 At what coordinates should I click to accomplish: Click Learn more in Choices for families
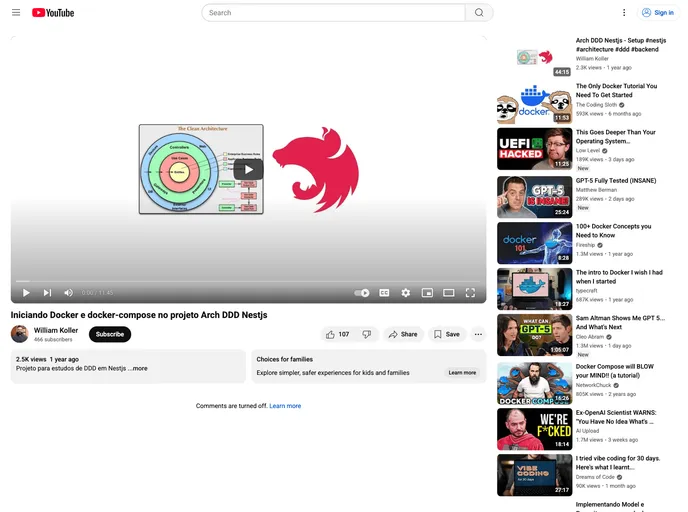462,372
